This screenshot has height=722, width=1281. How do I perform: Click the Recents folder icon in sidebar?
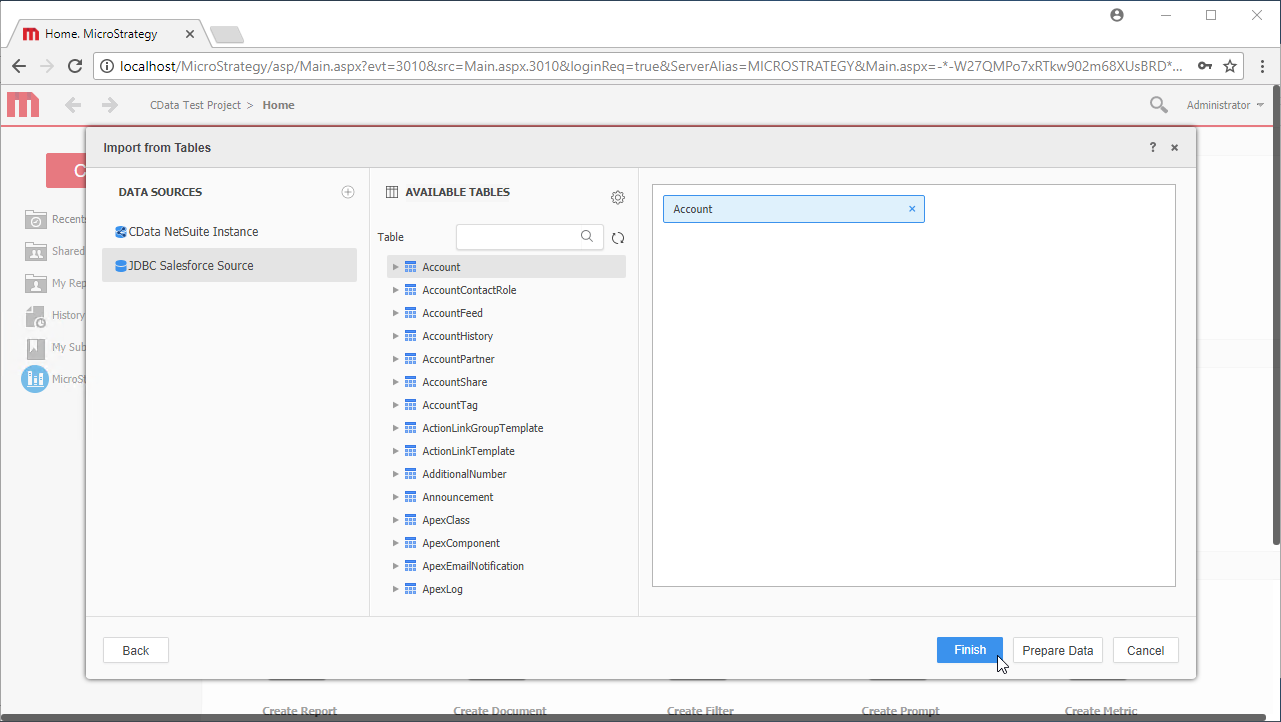pos(36,219)
